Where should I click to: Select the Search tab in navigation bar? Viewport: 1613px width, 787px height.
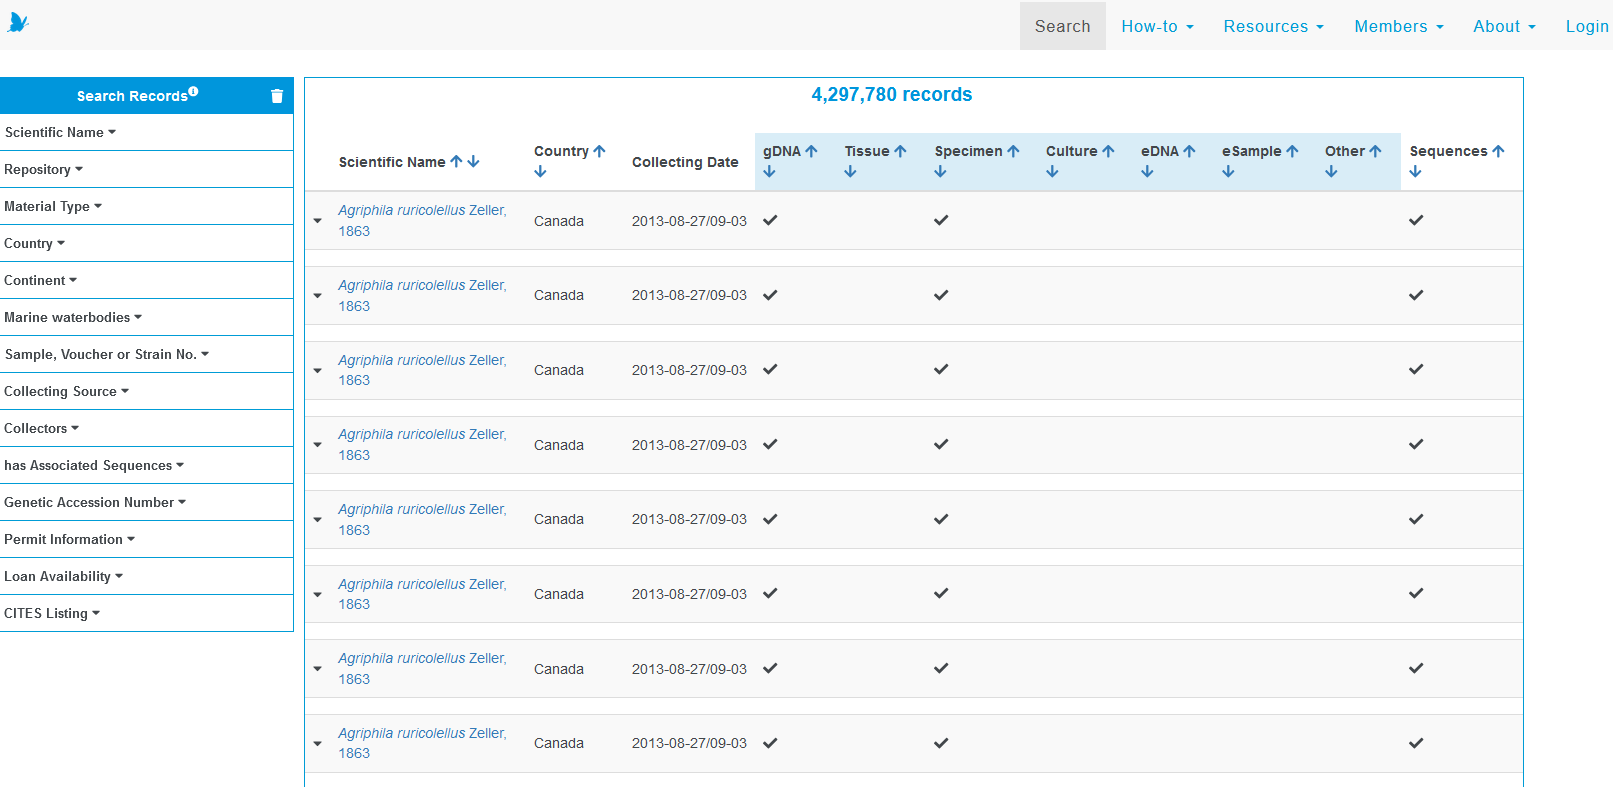pos(1062,26)
